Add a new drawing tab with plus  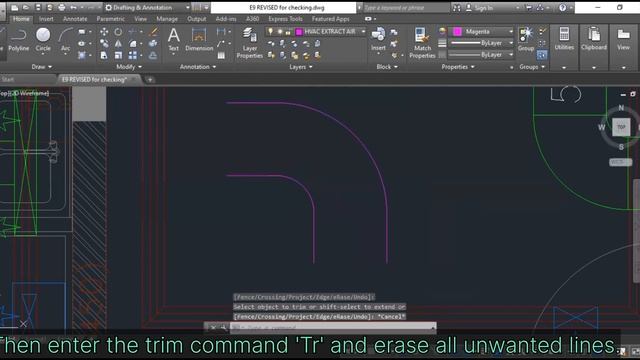[x=150, y=80]
